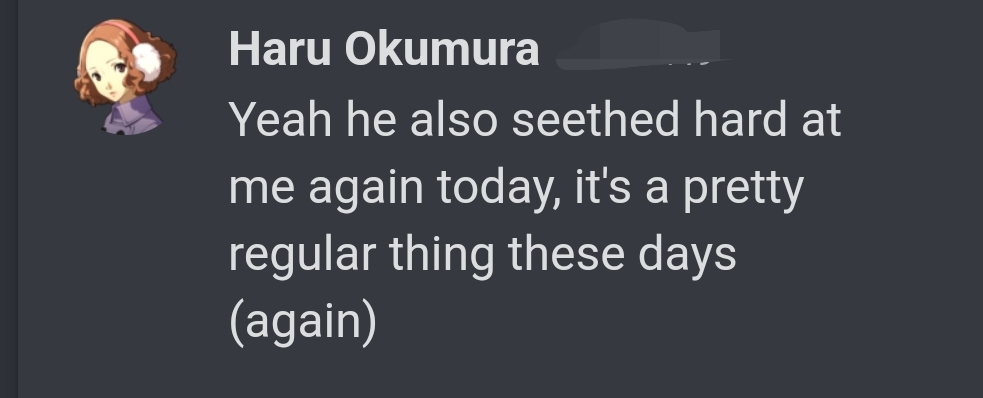Click the dark sidebar strip at left edge
Screen dimensions: 983x398
click(9, 199)
